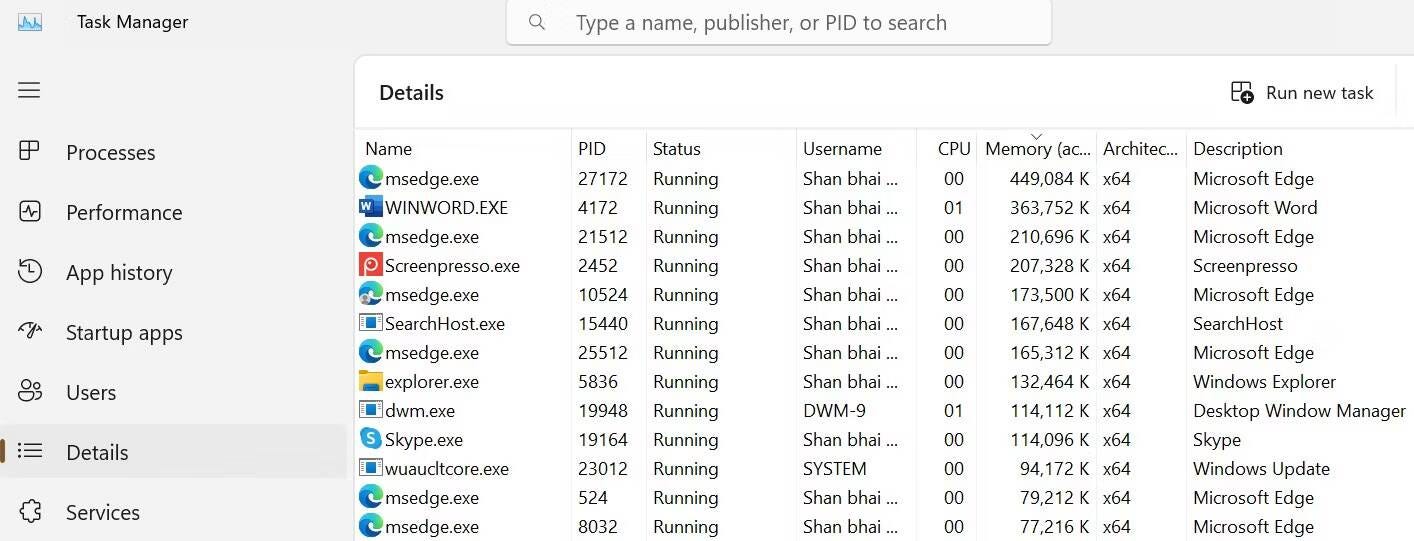
Task: Click Edge icon for PID 25512 row
Action: (371, 352)
